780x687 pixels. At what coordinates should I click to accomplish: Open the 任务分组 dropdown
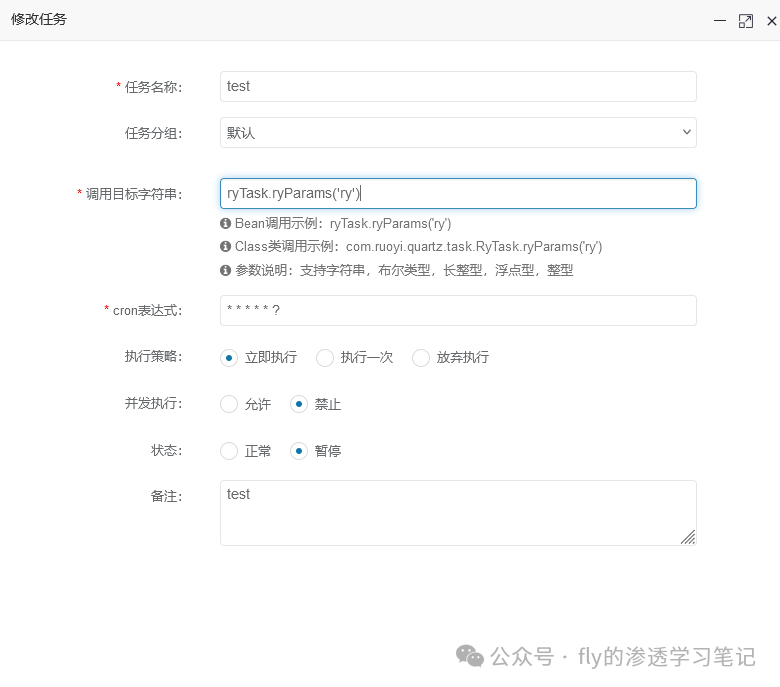458,132
